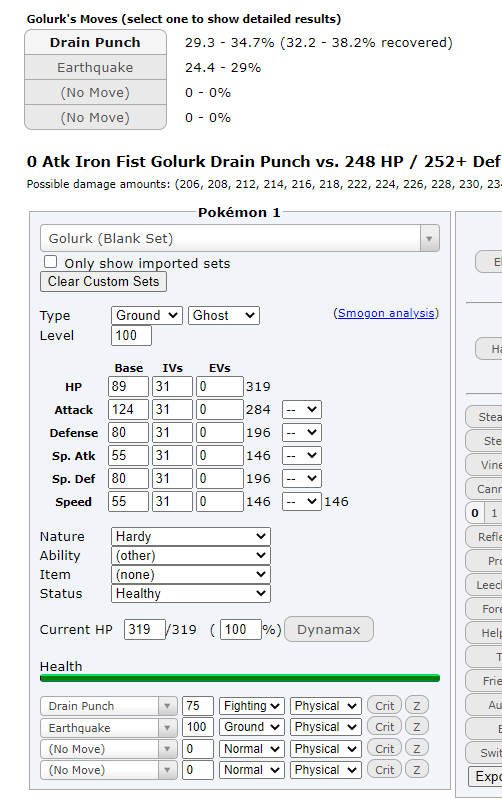Open the Sp. Def stat boost dropdown
The width and height of the screenshot is (502, 800).
pos(302,479)
